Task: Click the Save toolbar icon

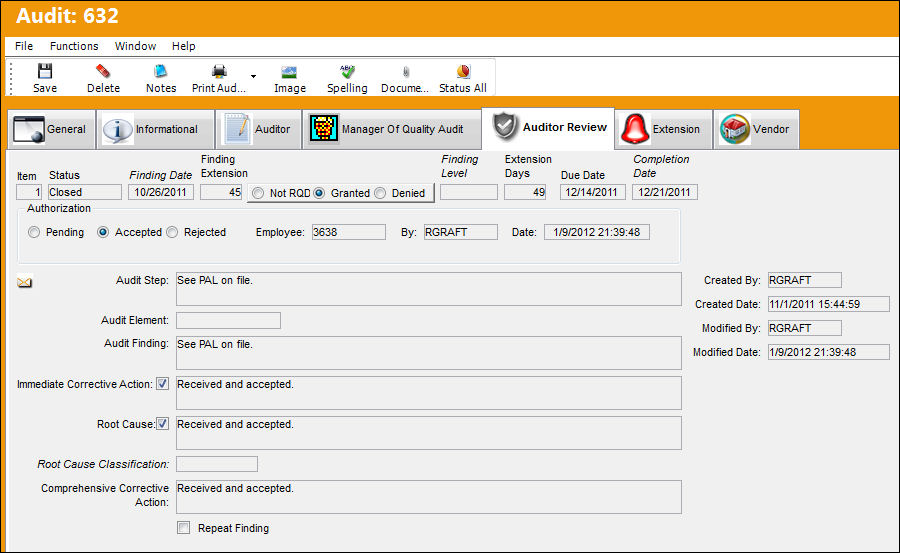Action: pyautogui.click(x=45, y=71)
